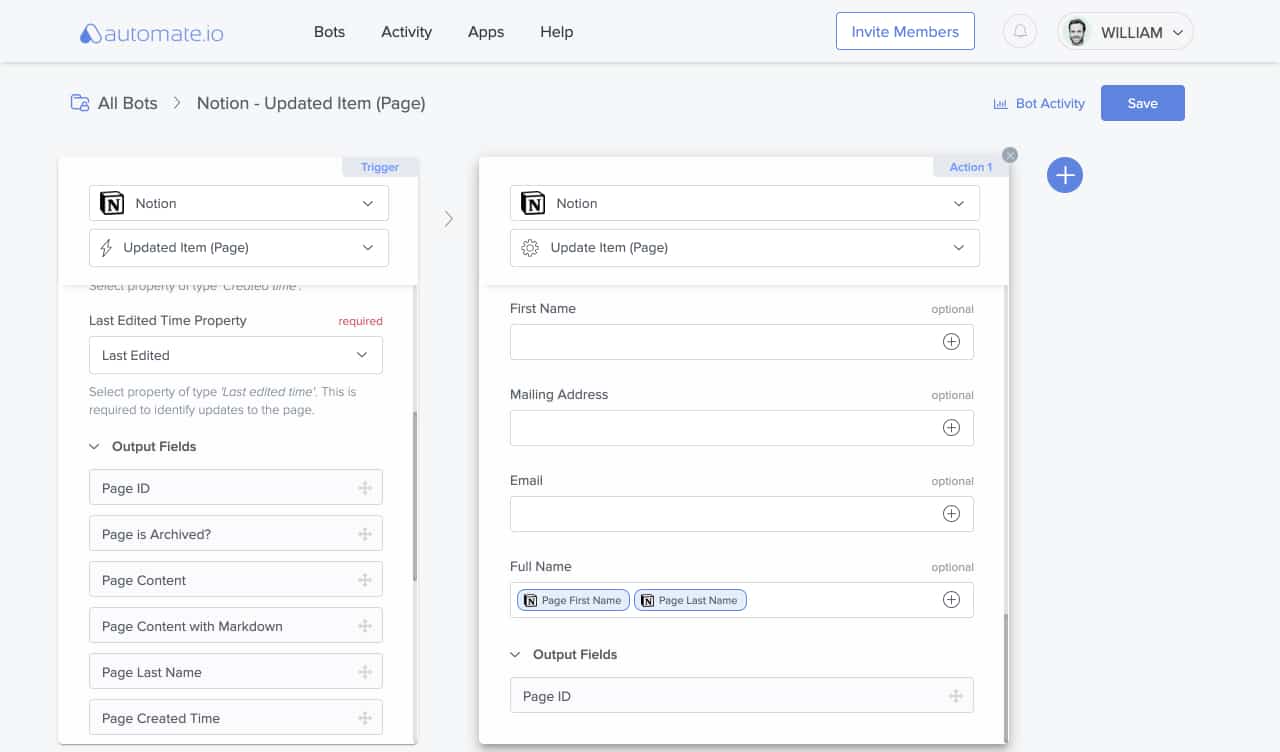Click the Notion icon in the Trigger card
Image resolution: width=1280 pixels, height=752 pixels.
click(112, 203)
